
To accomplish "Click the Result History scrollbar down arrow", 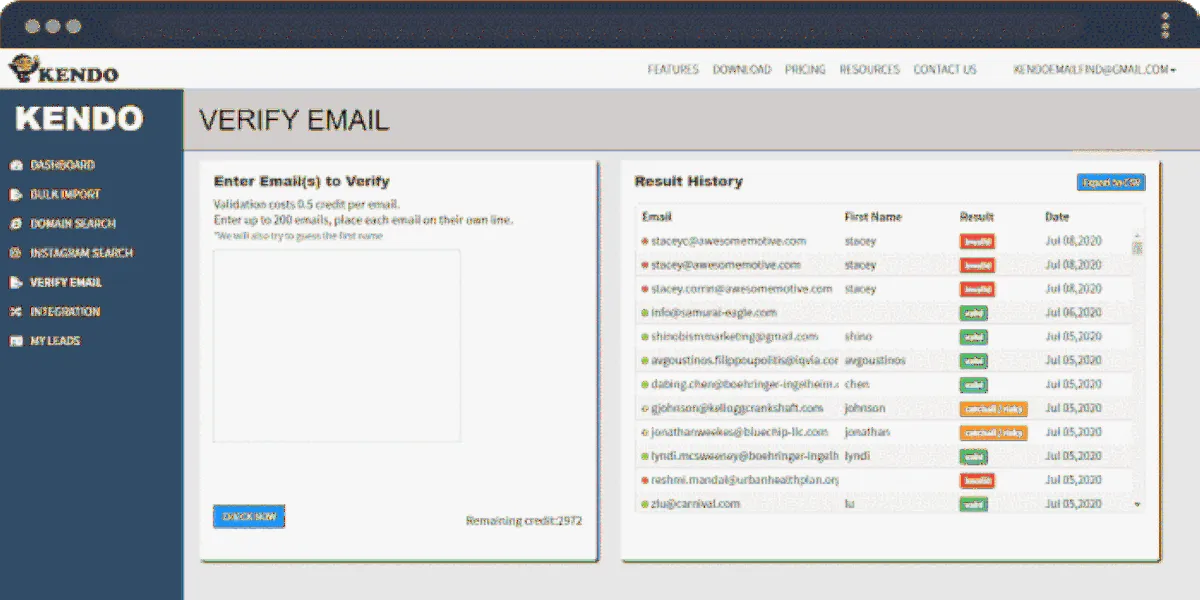I will [1137, 505].
